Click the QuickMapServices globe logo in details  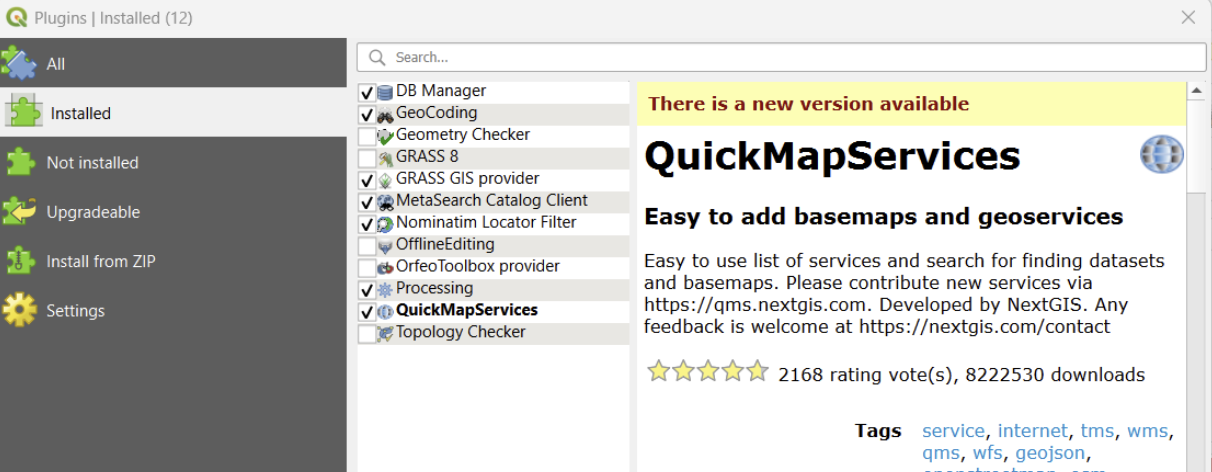point(1161,155)
